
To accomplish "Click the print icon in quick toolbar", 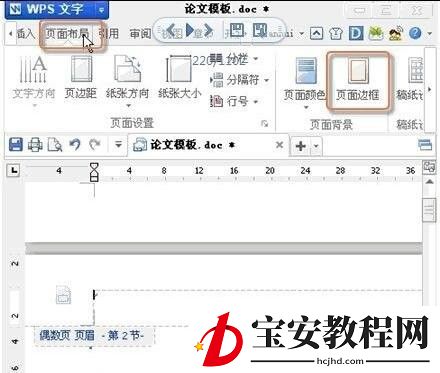I will coord(35,145).
